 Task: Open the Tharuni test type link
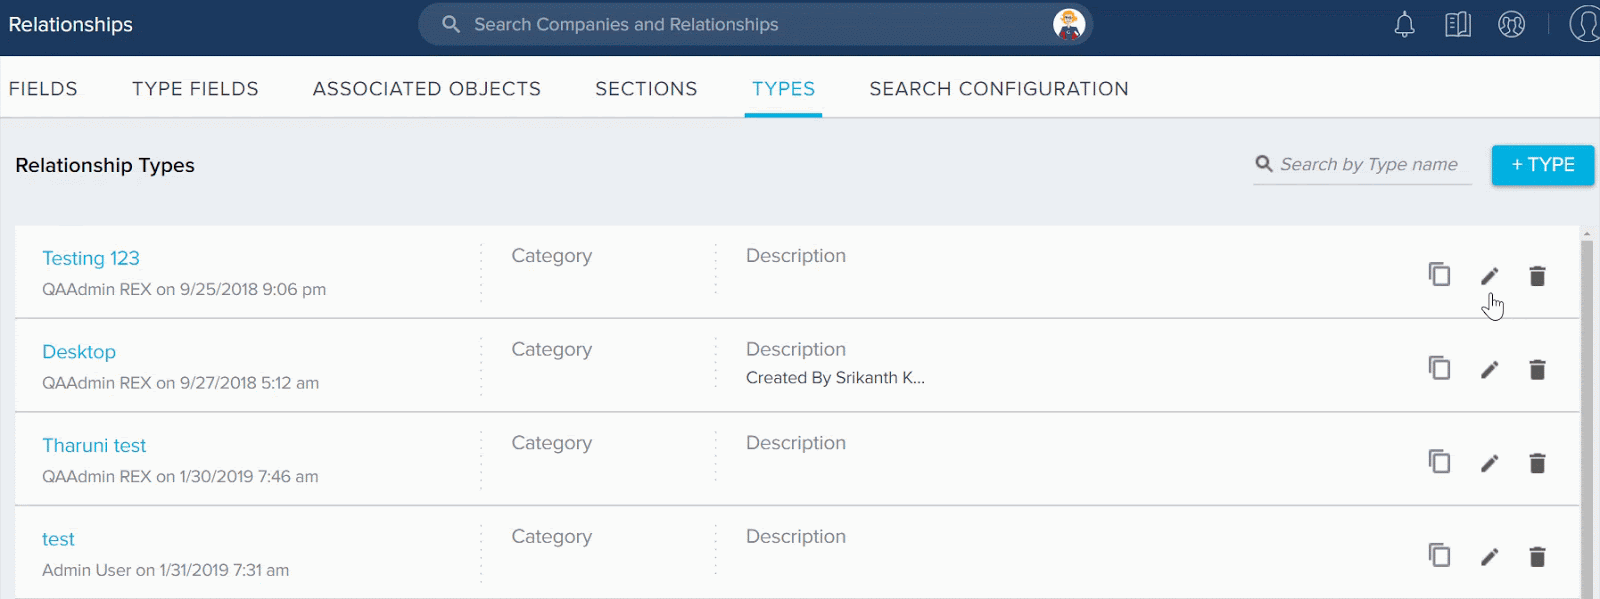tap(94, 445)
